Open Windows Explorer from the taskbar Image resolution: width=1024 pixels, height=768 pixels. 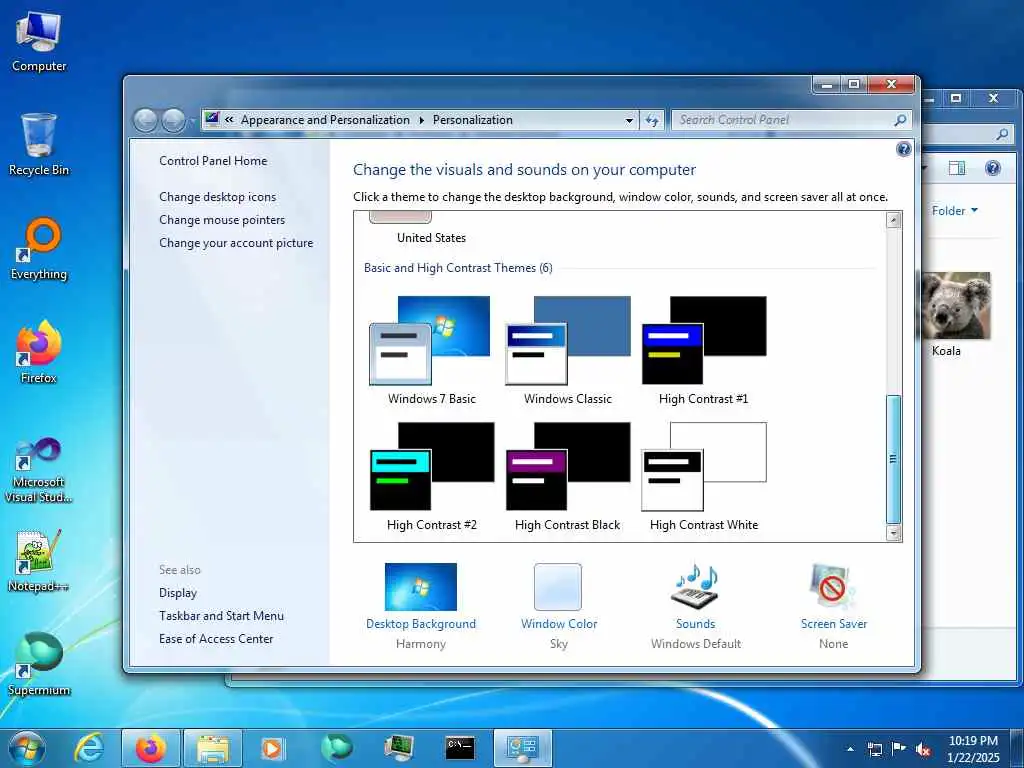[x=213, y=748]
